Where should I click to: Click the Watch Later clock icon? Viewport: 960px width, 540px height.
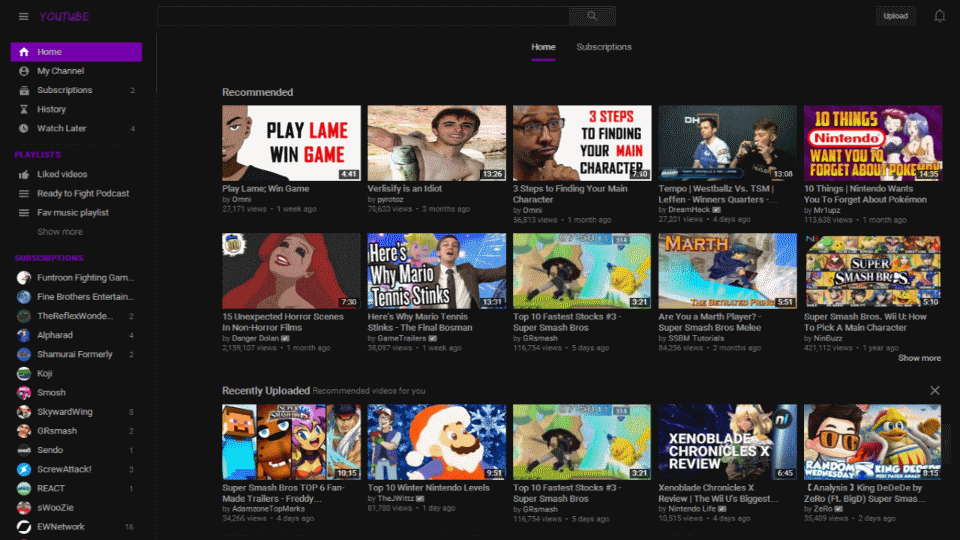point(24,128)
